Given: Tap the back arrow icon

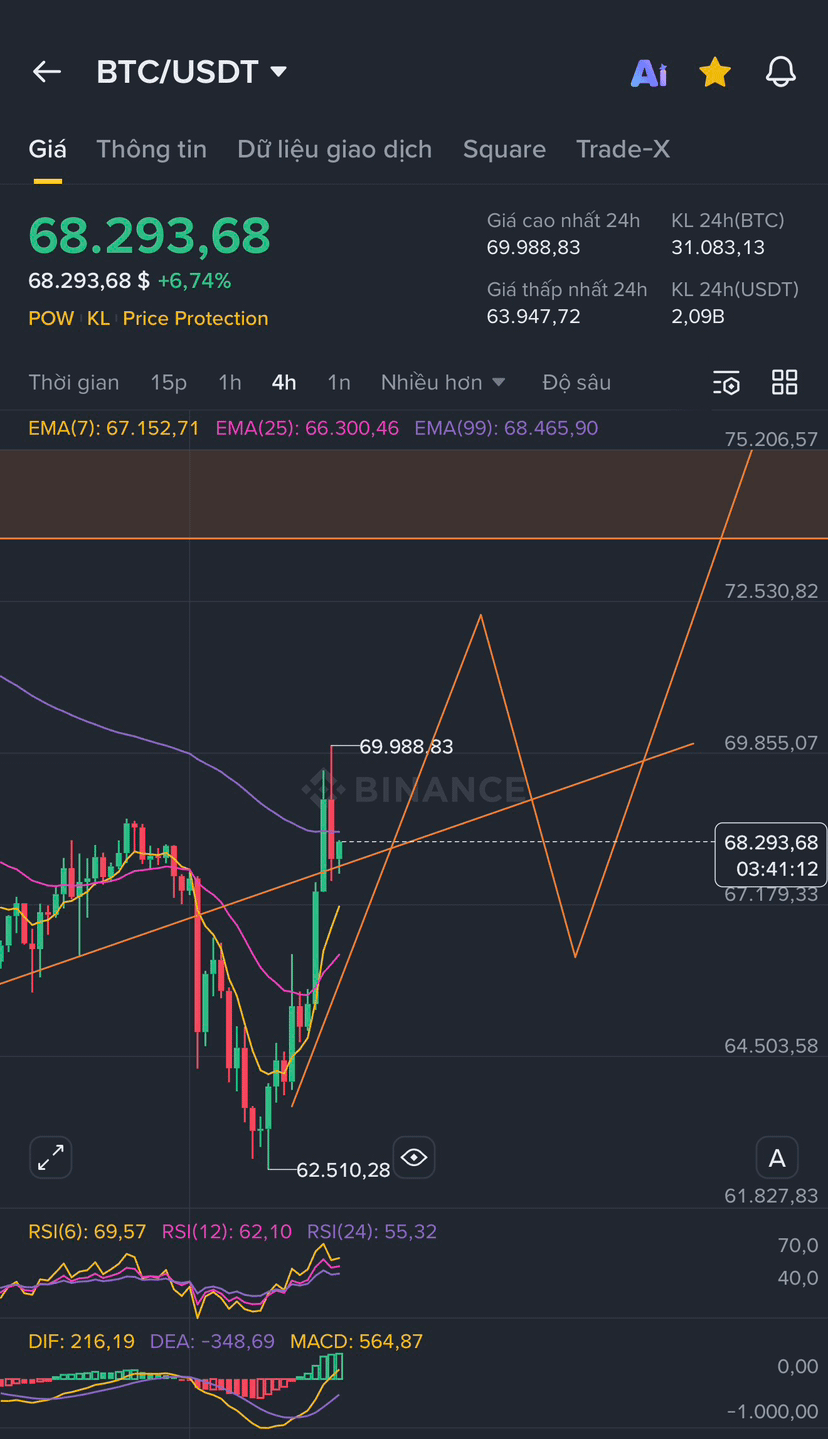Looking at the screenshot, I should pyautogui.click(x=47, y=72).
